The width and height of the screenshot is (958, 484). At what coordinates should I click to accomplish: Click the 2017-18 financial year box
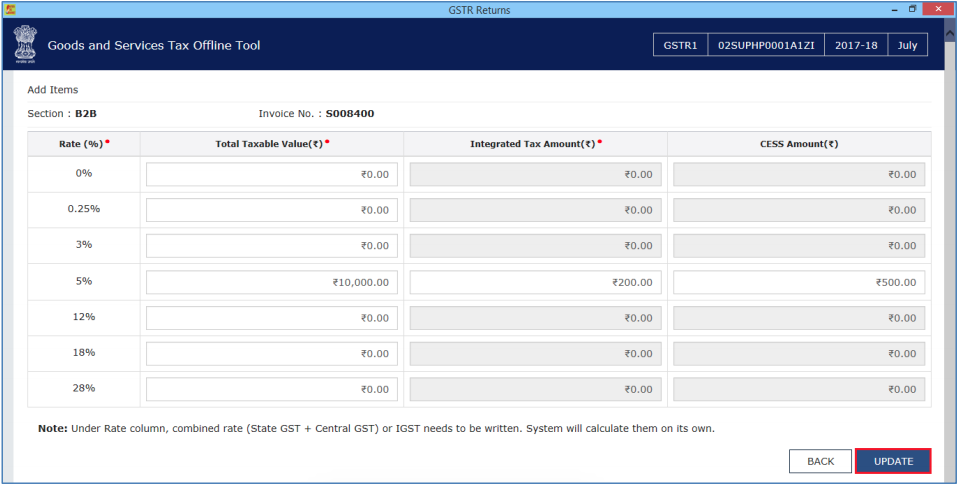856,45
